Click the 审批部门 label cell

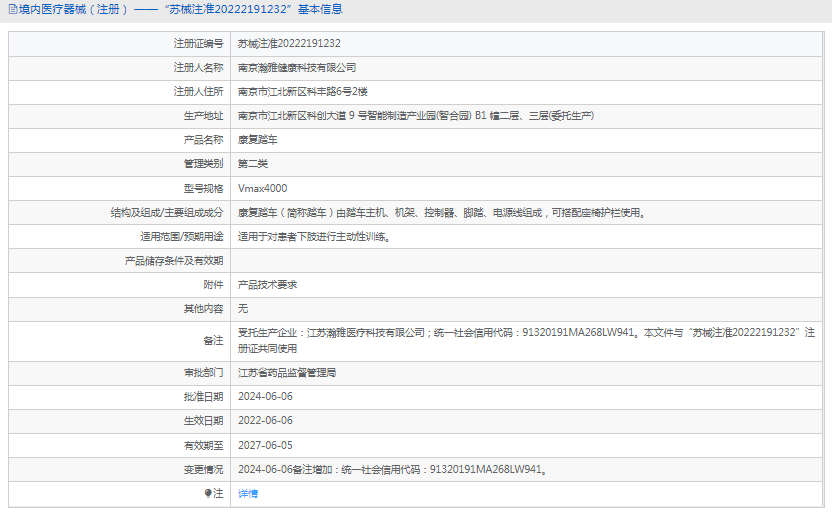[x=119, y=373]
